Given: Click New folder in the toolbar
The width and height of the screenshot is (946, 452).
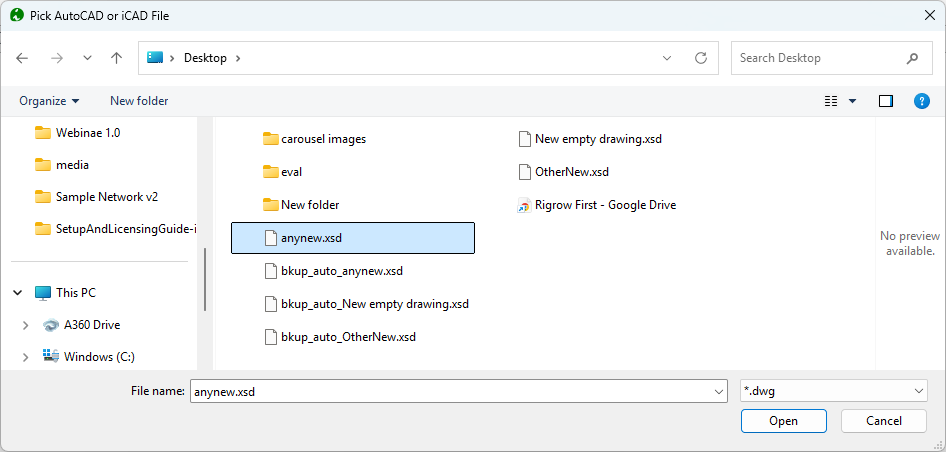Looking at the screenshot, I should (139, 101).
